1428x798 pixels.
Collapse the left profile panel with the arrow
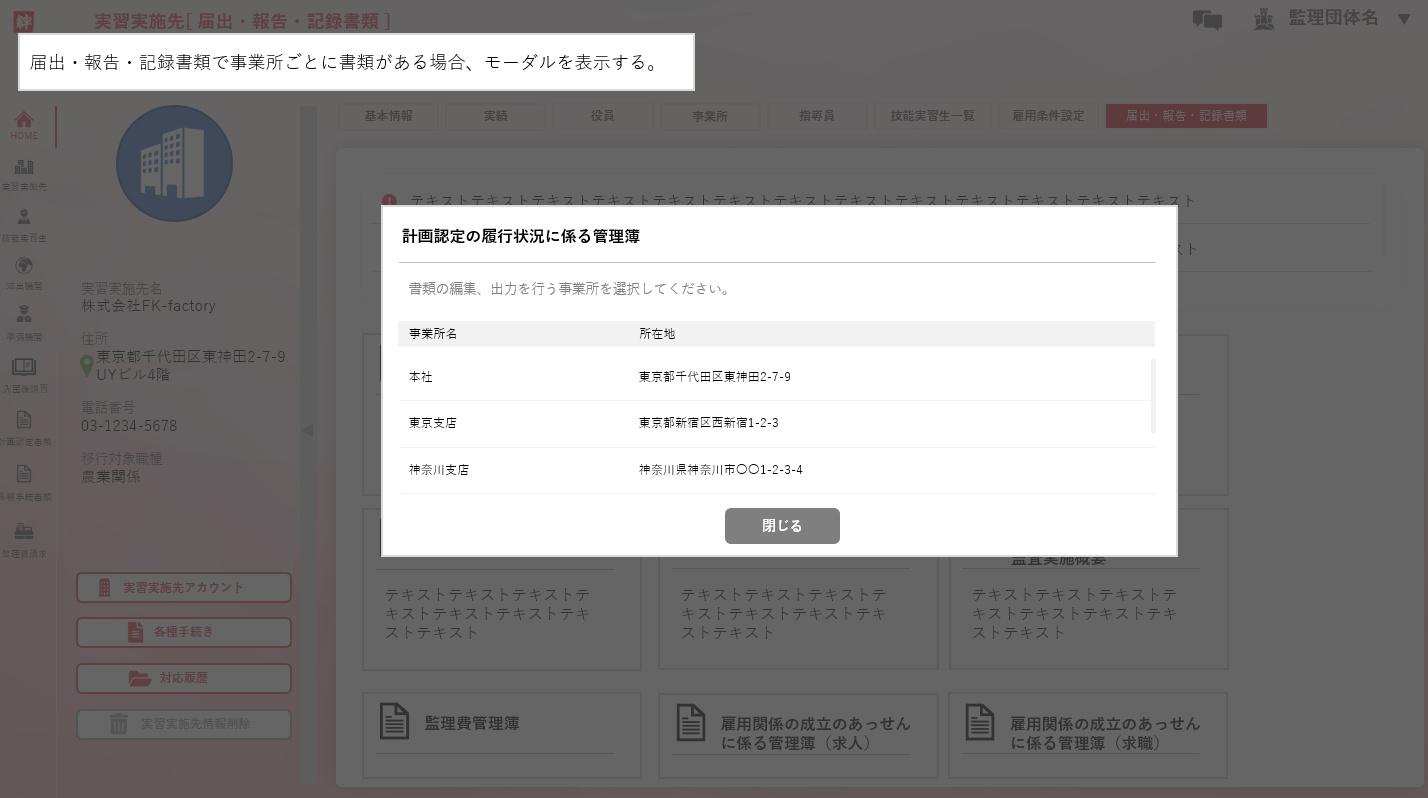point(305,430)
